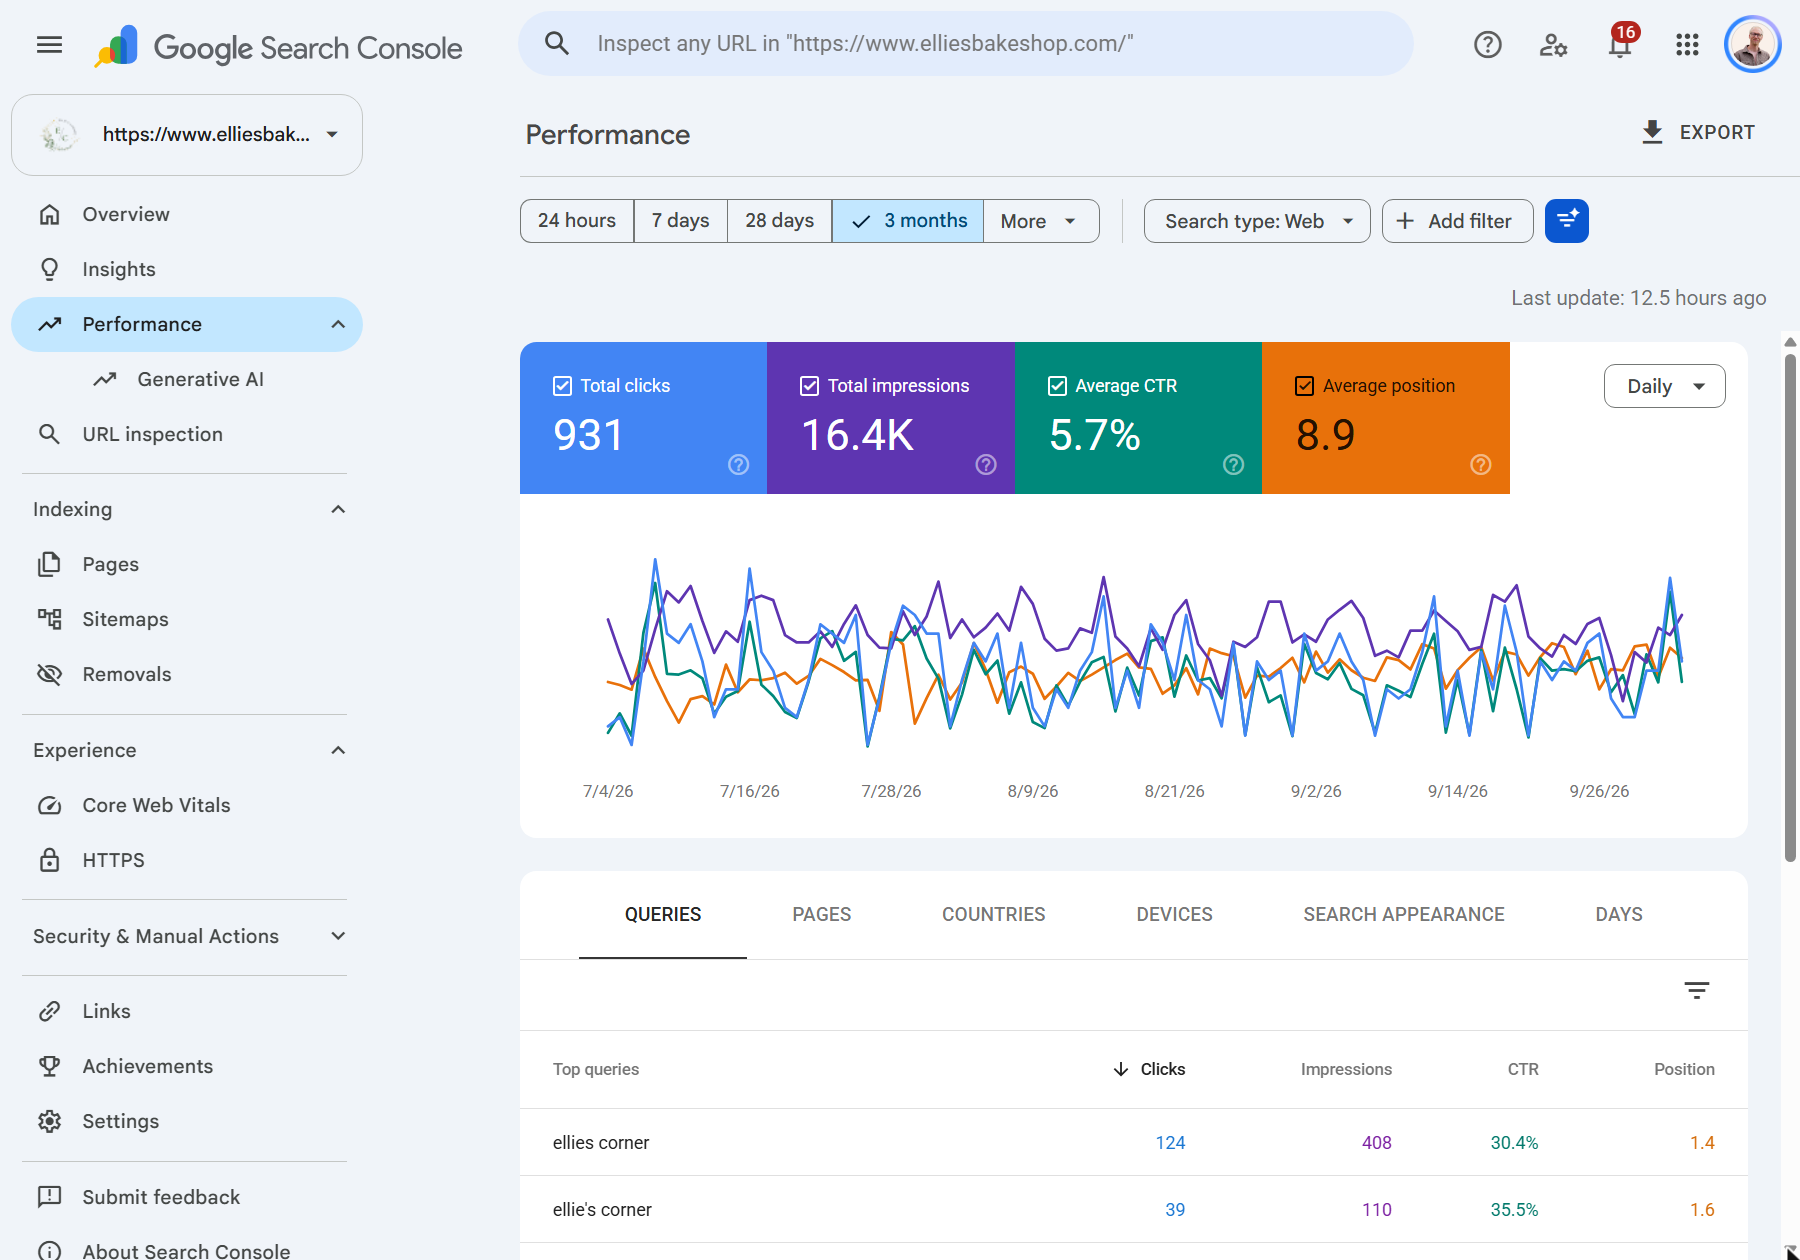Click the "ellies corner" query row
Image resolution: width=1800 pixels, height=1260 pixels.
[1134, 1143]
